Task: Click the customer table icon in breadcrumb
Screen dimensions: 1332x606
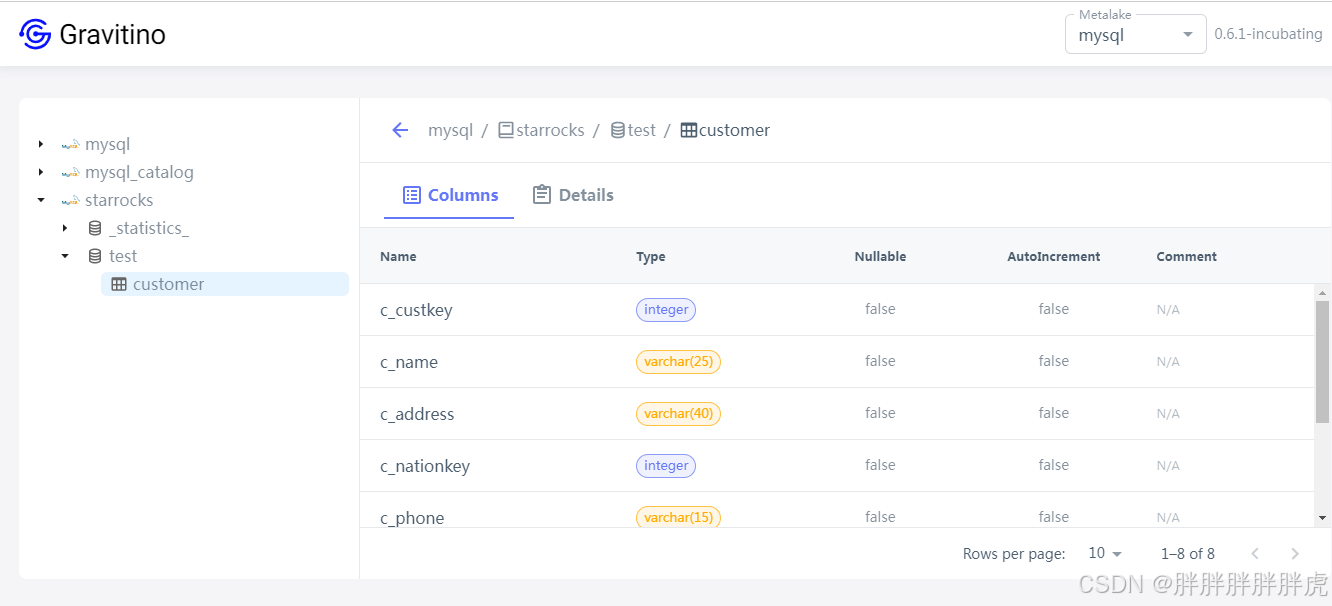Action: tap(689, 130)
